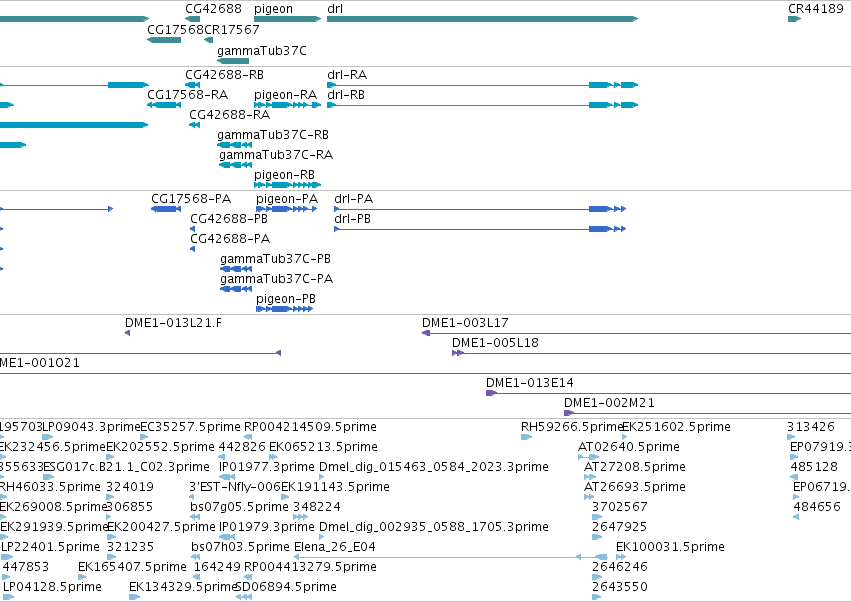Select the Dmel_dig_015463_0584_2023.3prime label
This screenshot has height=602, width=851.
tap(434, 467)
